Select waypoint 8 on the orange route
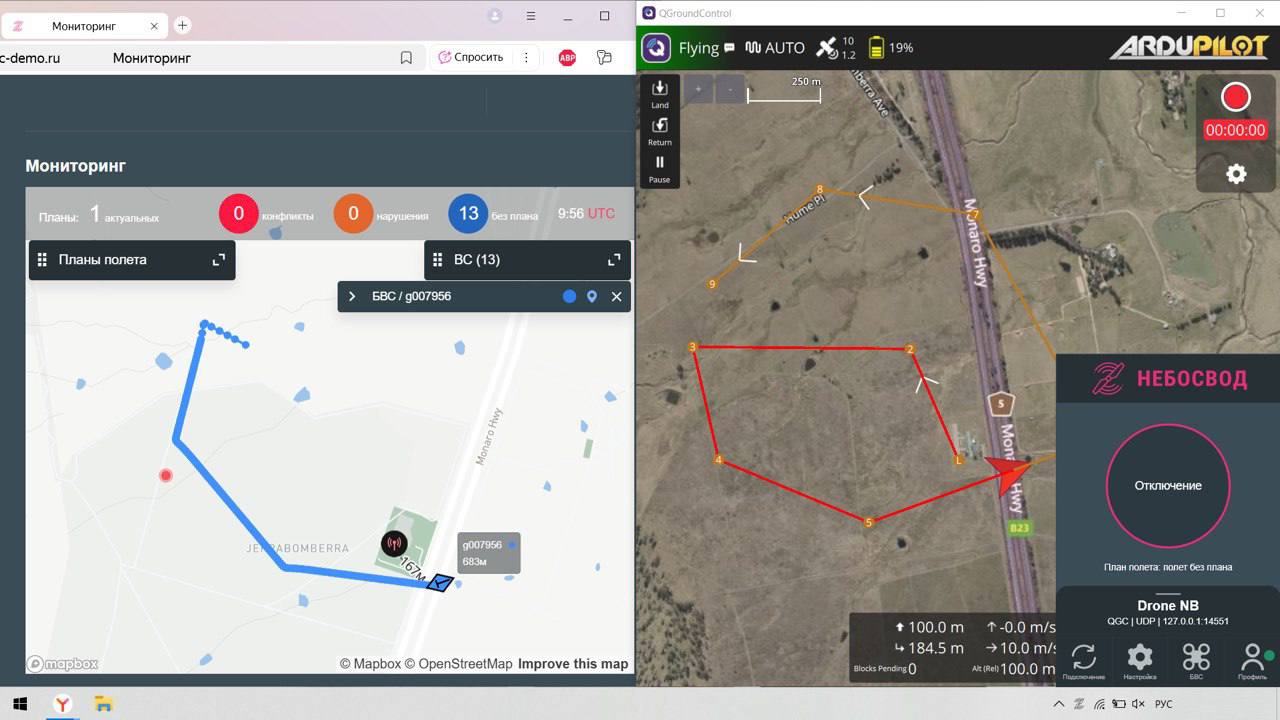This screenshot has width=1280, height=720. tap(820, 189)
